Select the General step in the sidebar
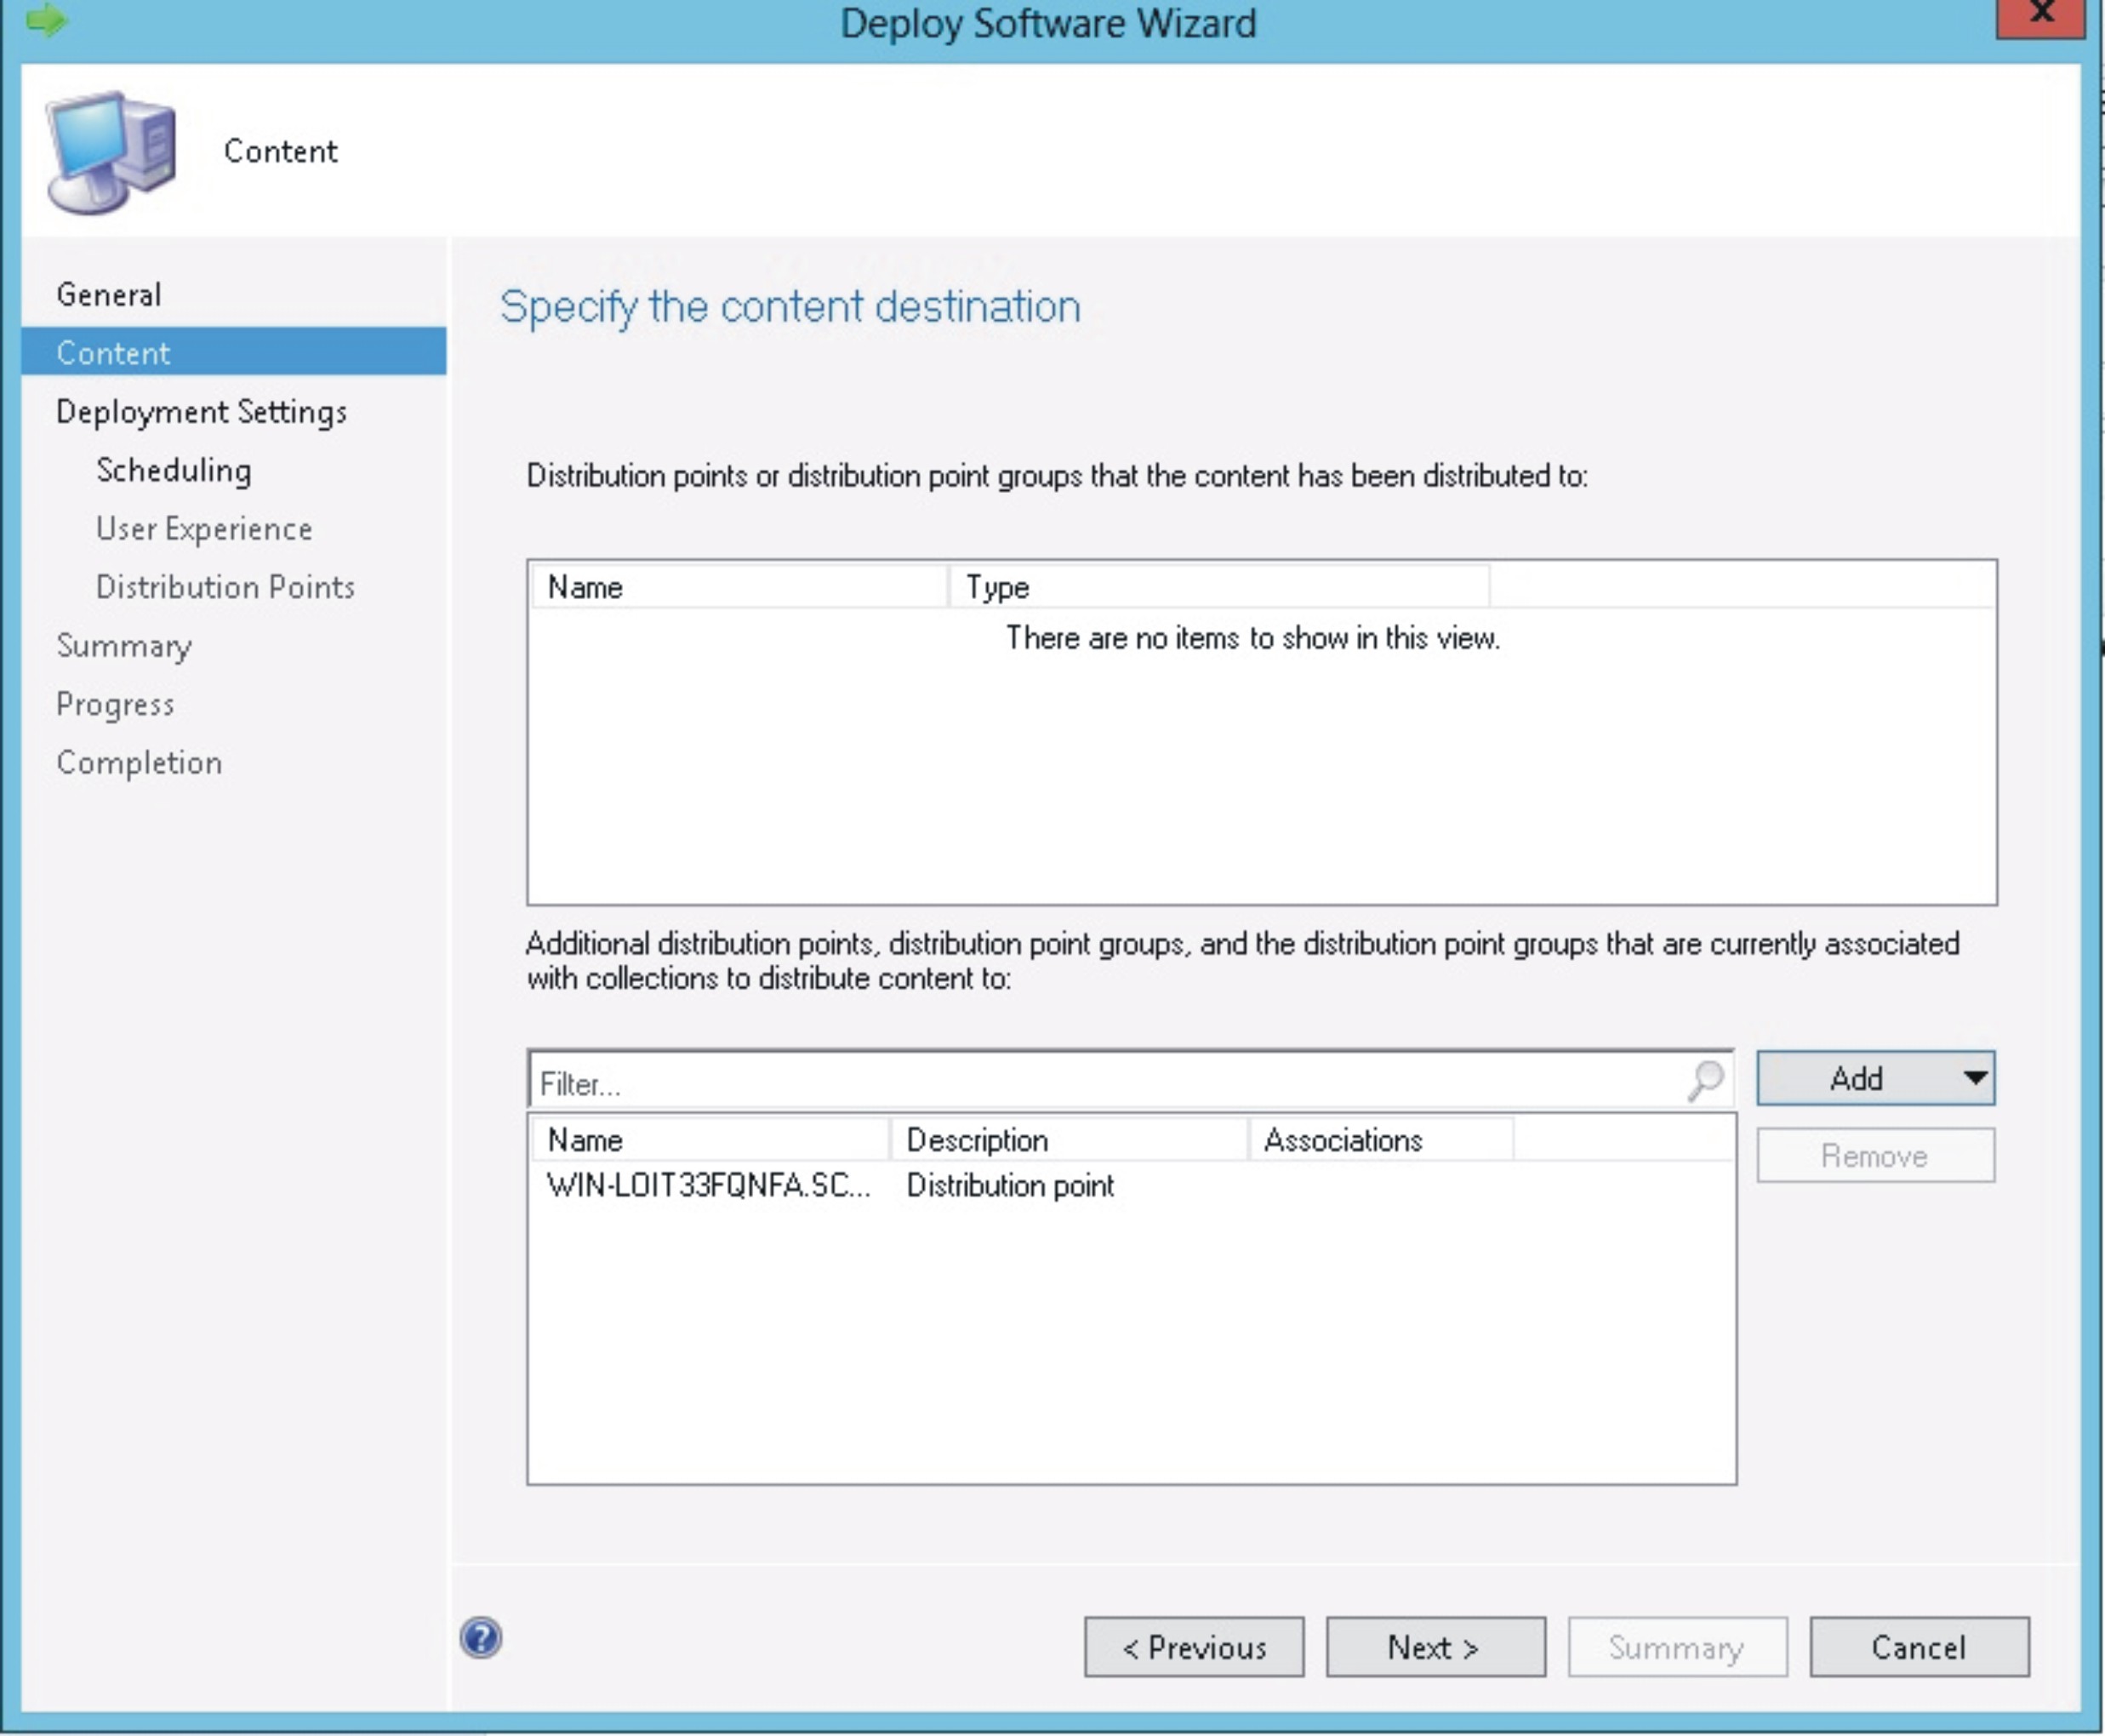 pyautogui.click(x=109, y=295)
